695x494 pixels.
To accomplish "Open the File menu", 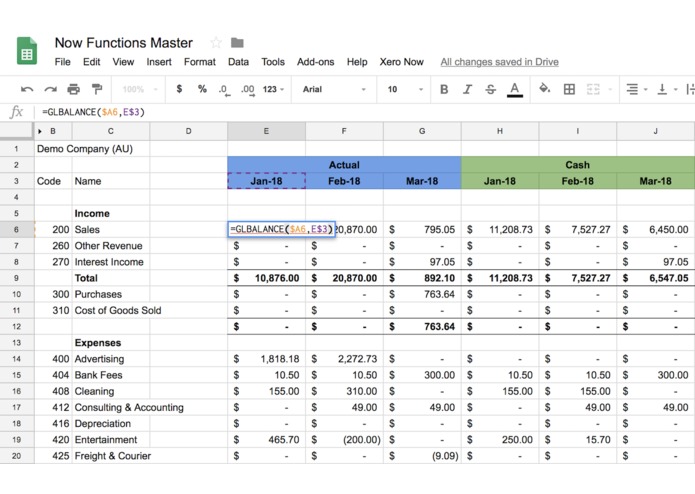I will (x=62, y=62).
